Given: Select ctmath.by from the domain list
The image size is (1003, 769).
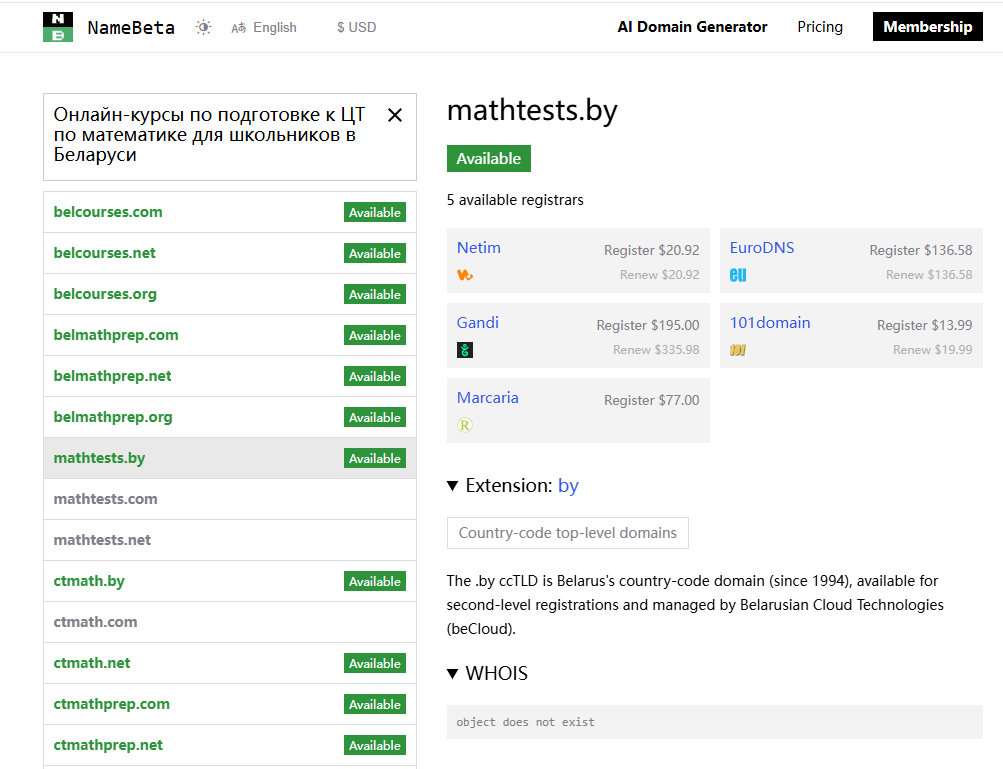Looking at the screenshot, I should 89,581.
